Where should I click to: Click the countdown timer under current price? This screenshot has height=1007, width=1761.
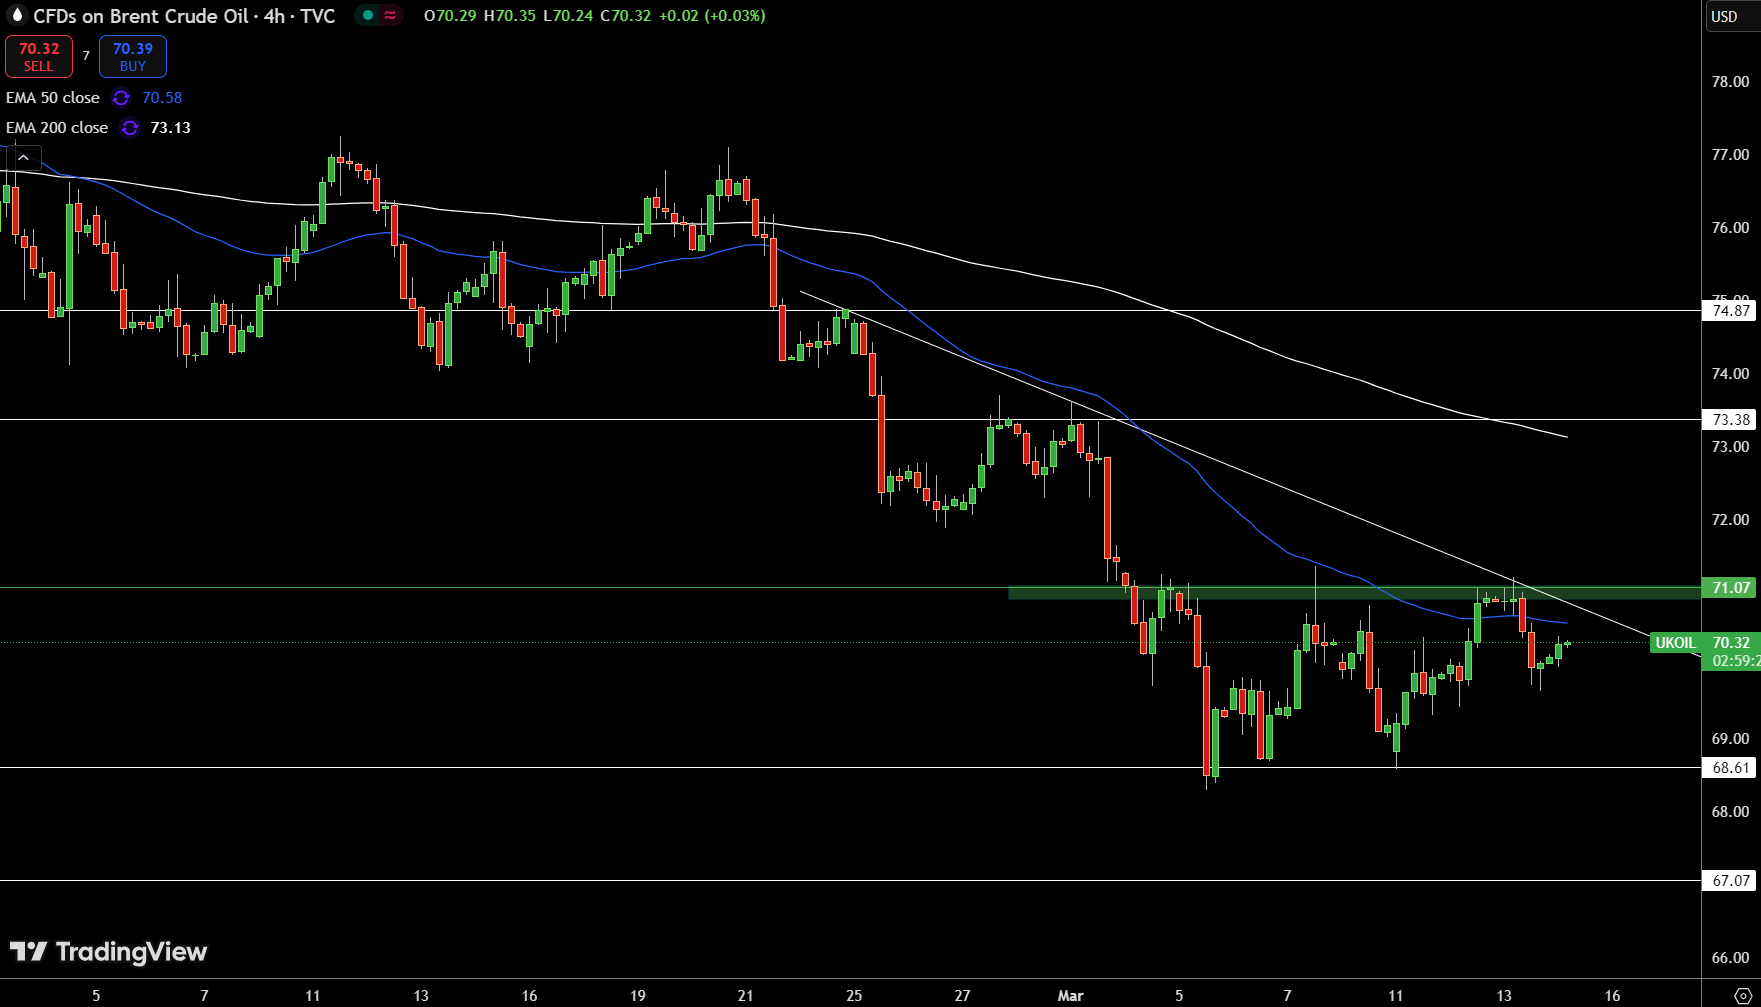coord(1736,661)
